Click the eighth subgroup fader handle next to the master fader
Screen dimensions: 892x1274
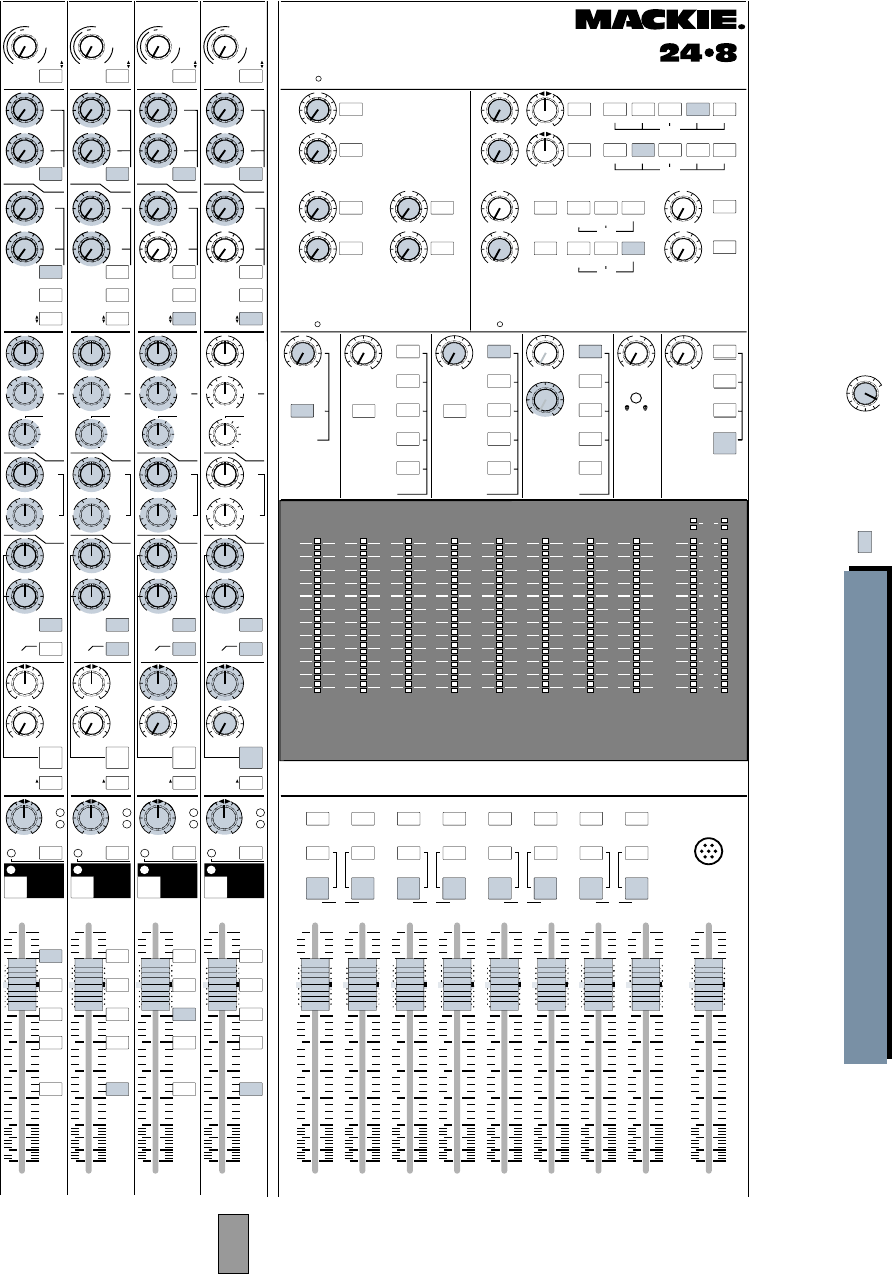point(646,984)
